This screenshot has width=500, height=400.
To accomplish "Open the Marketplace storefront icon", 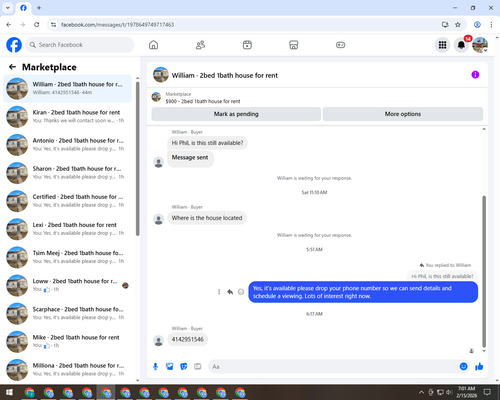I will (x=294, y=45).
